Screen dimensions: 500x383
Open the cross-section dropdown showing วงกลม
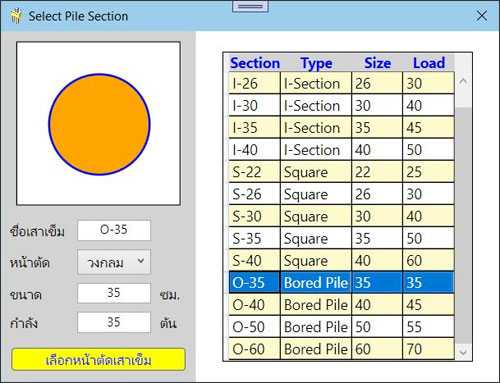[114, 262]
